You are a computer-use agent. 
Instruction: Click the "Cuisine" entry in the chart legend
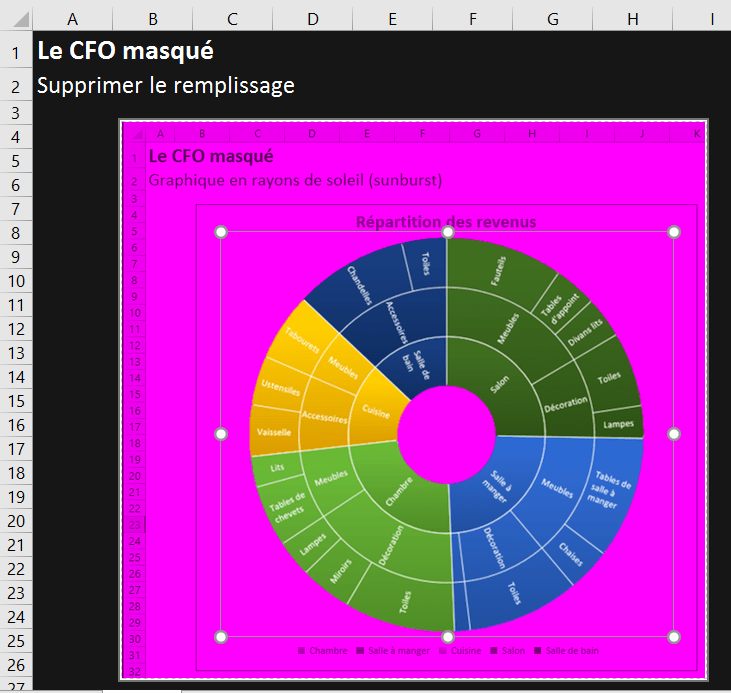(x=465, y=651)
